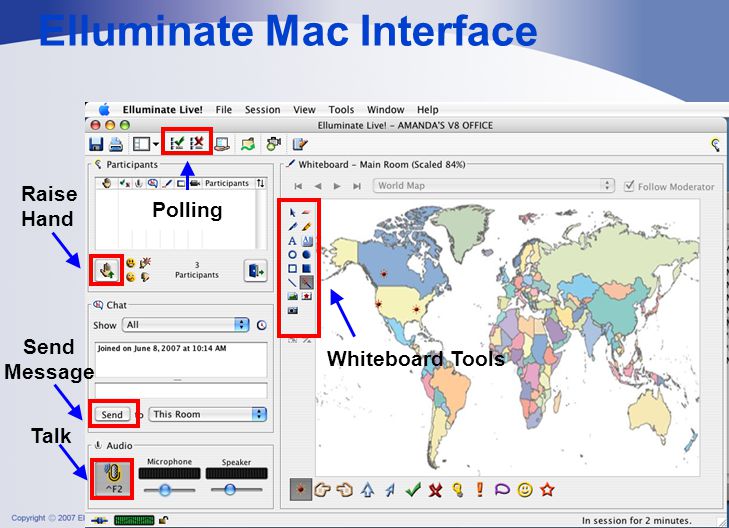Open the Tools menu
This screenshot has width=729, height=528.
(341, 110)
